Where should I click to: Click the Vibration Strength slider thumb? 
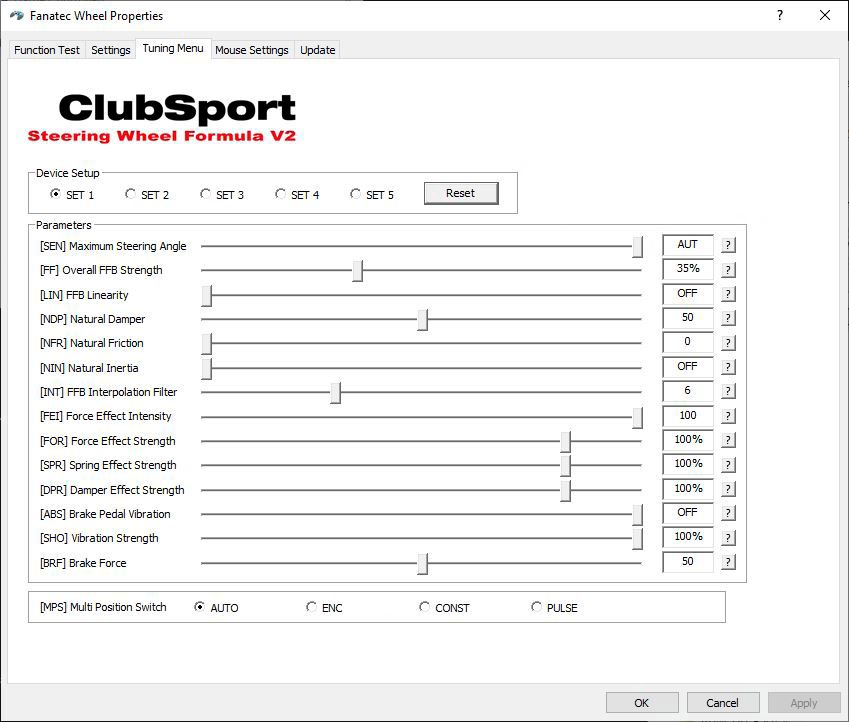[x=637, y=538]
